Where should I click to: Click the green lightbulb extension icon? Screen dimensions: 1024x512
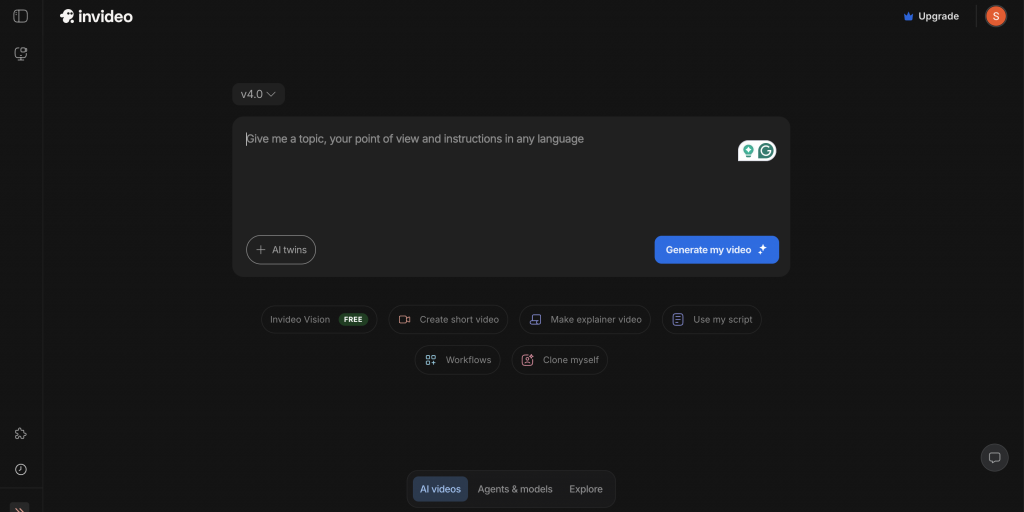(748, 151)
